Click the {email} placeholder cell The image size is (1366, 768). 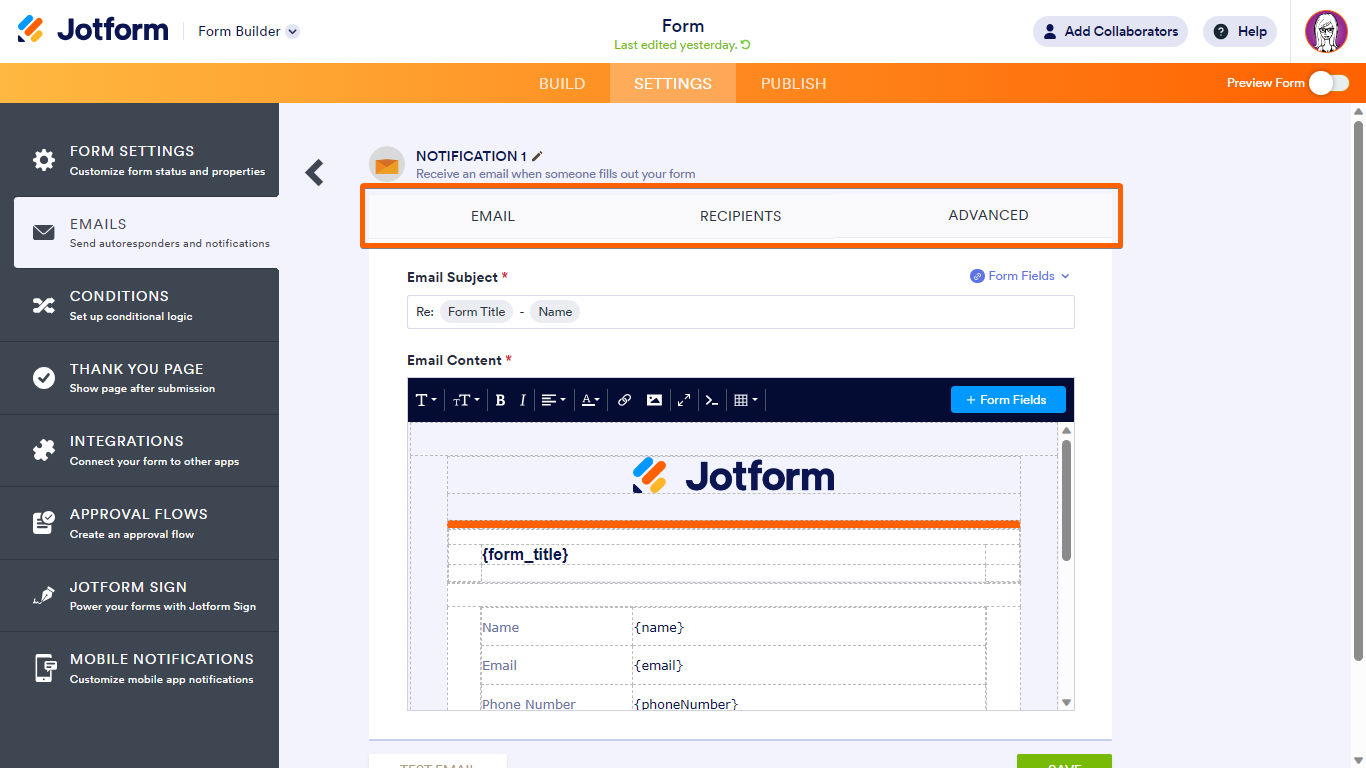pos(809,665)
